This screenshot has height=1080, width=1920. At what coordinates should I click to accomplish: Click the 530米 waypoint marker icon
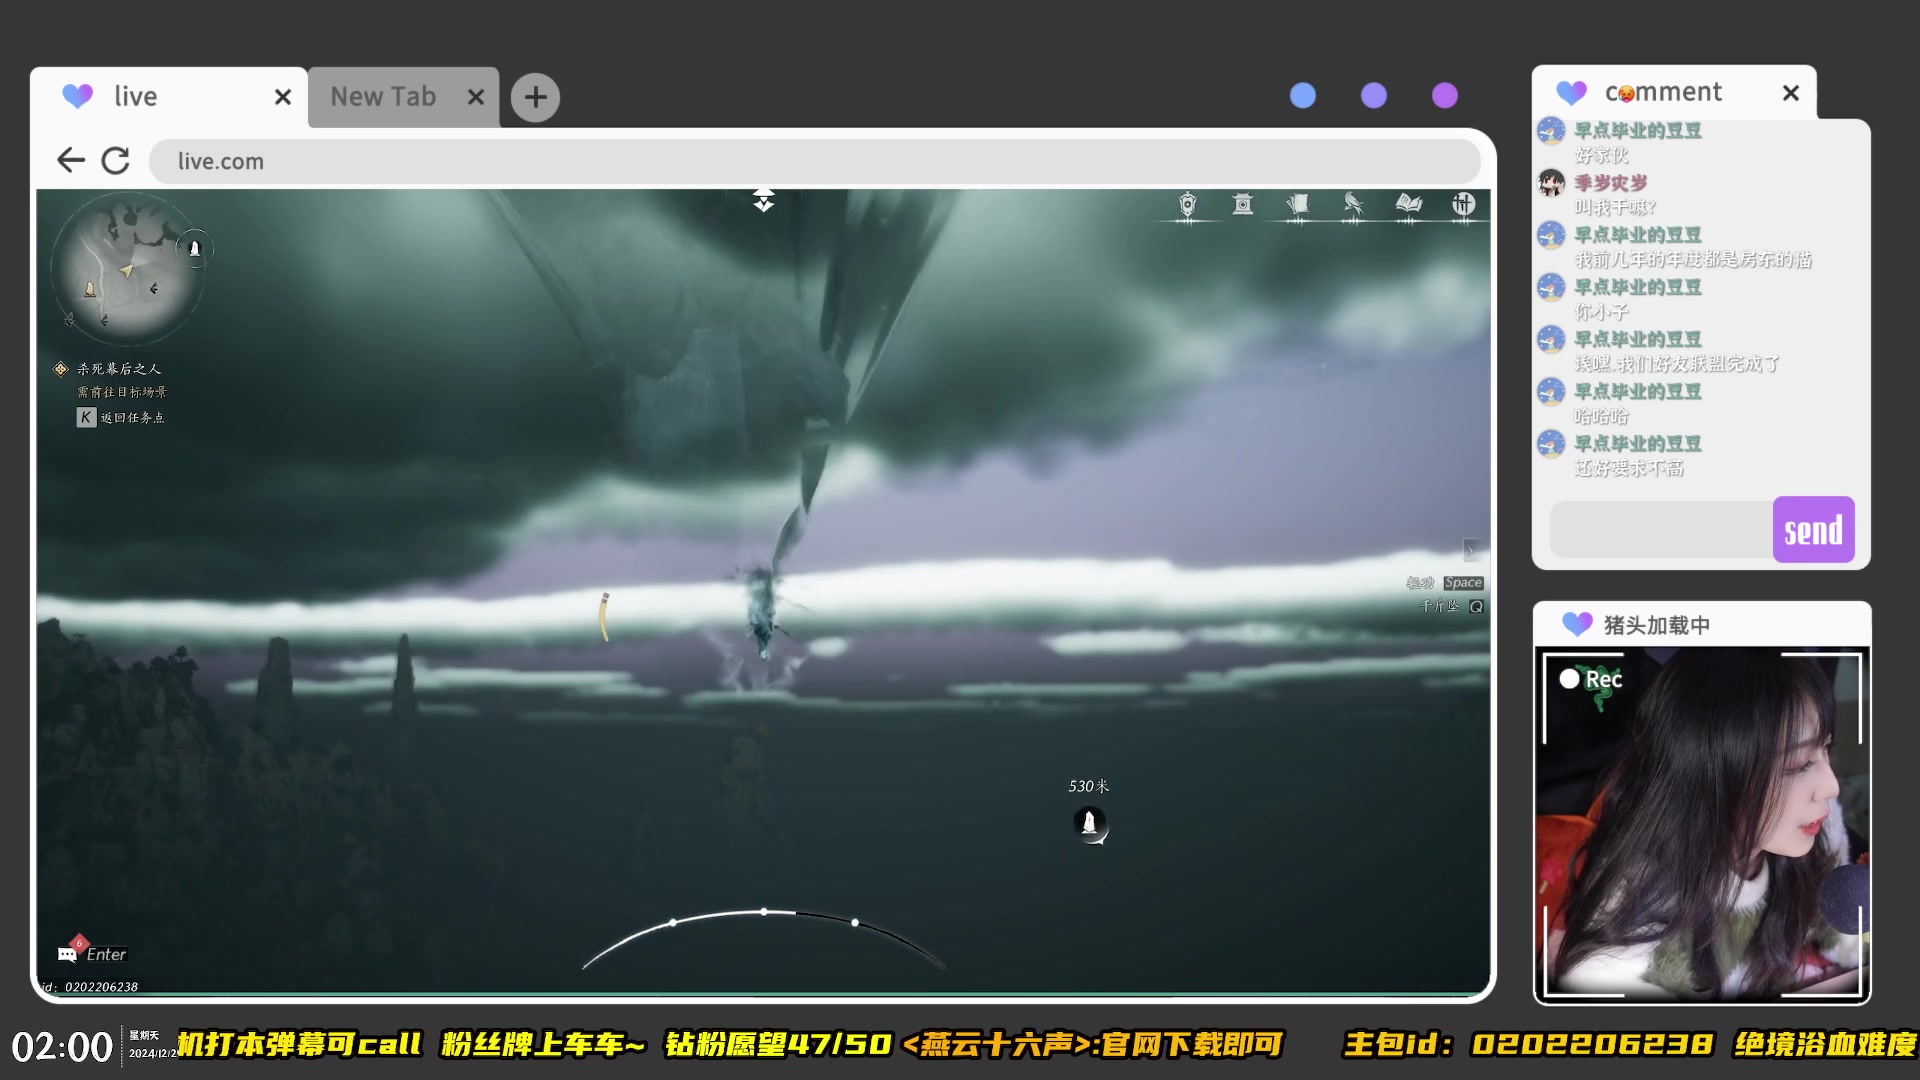tap(1090, 823)
